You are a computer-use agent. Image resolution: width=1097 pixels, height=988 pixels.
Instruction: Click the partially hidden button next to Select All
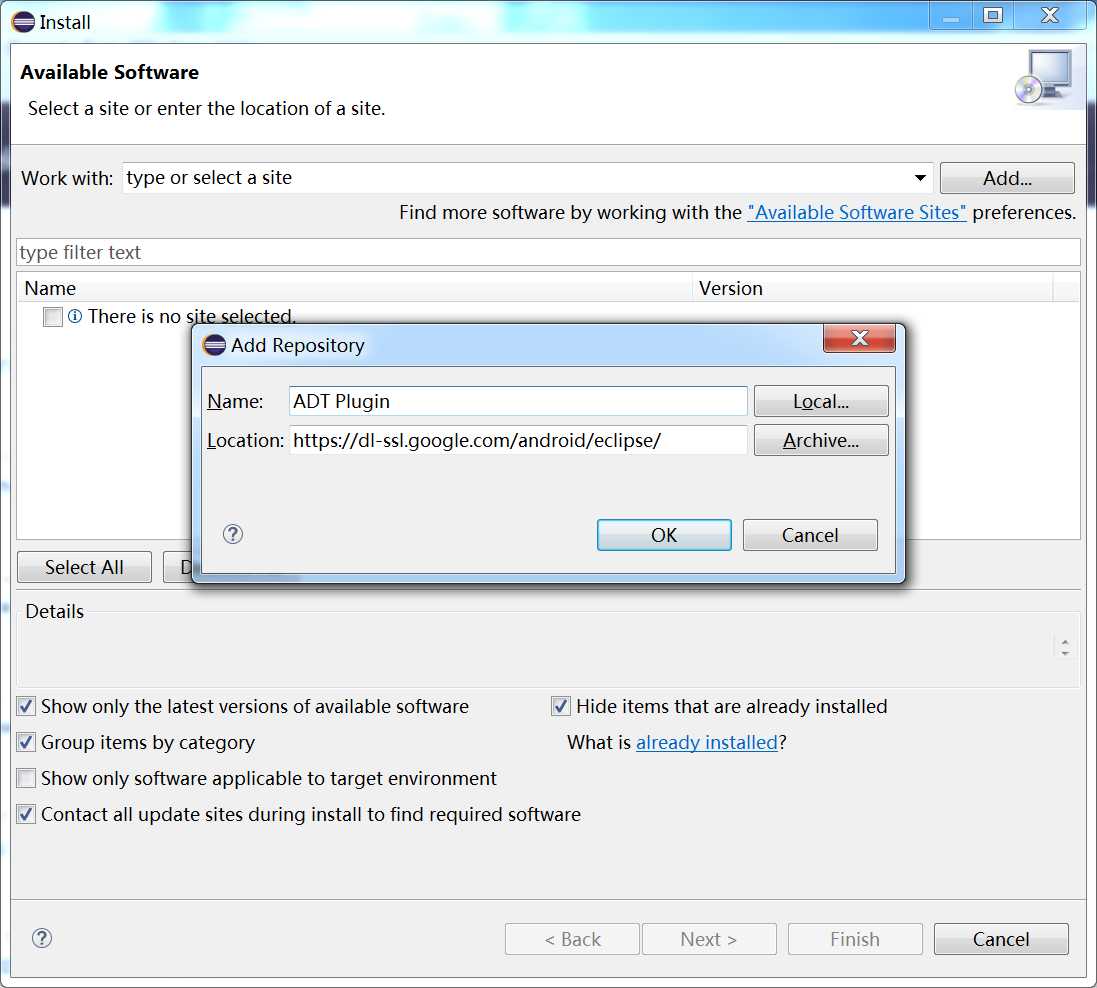(178, 567)
